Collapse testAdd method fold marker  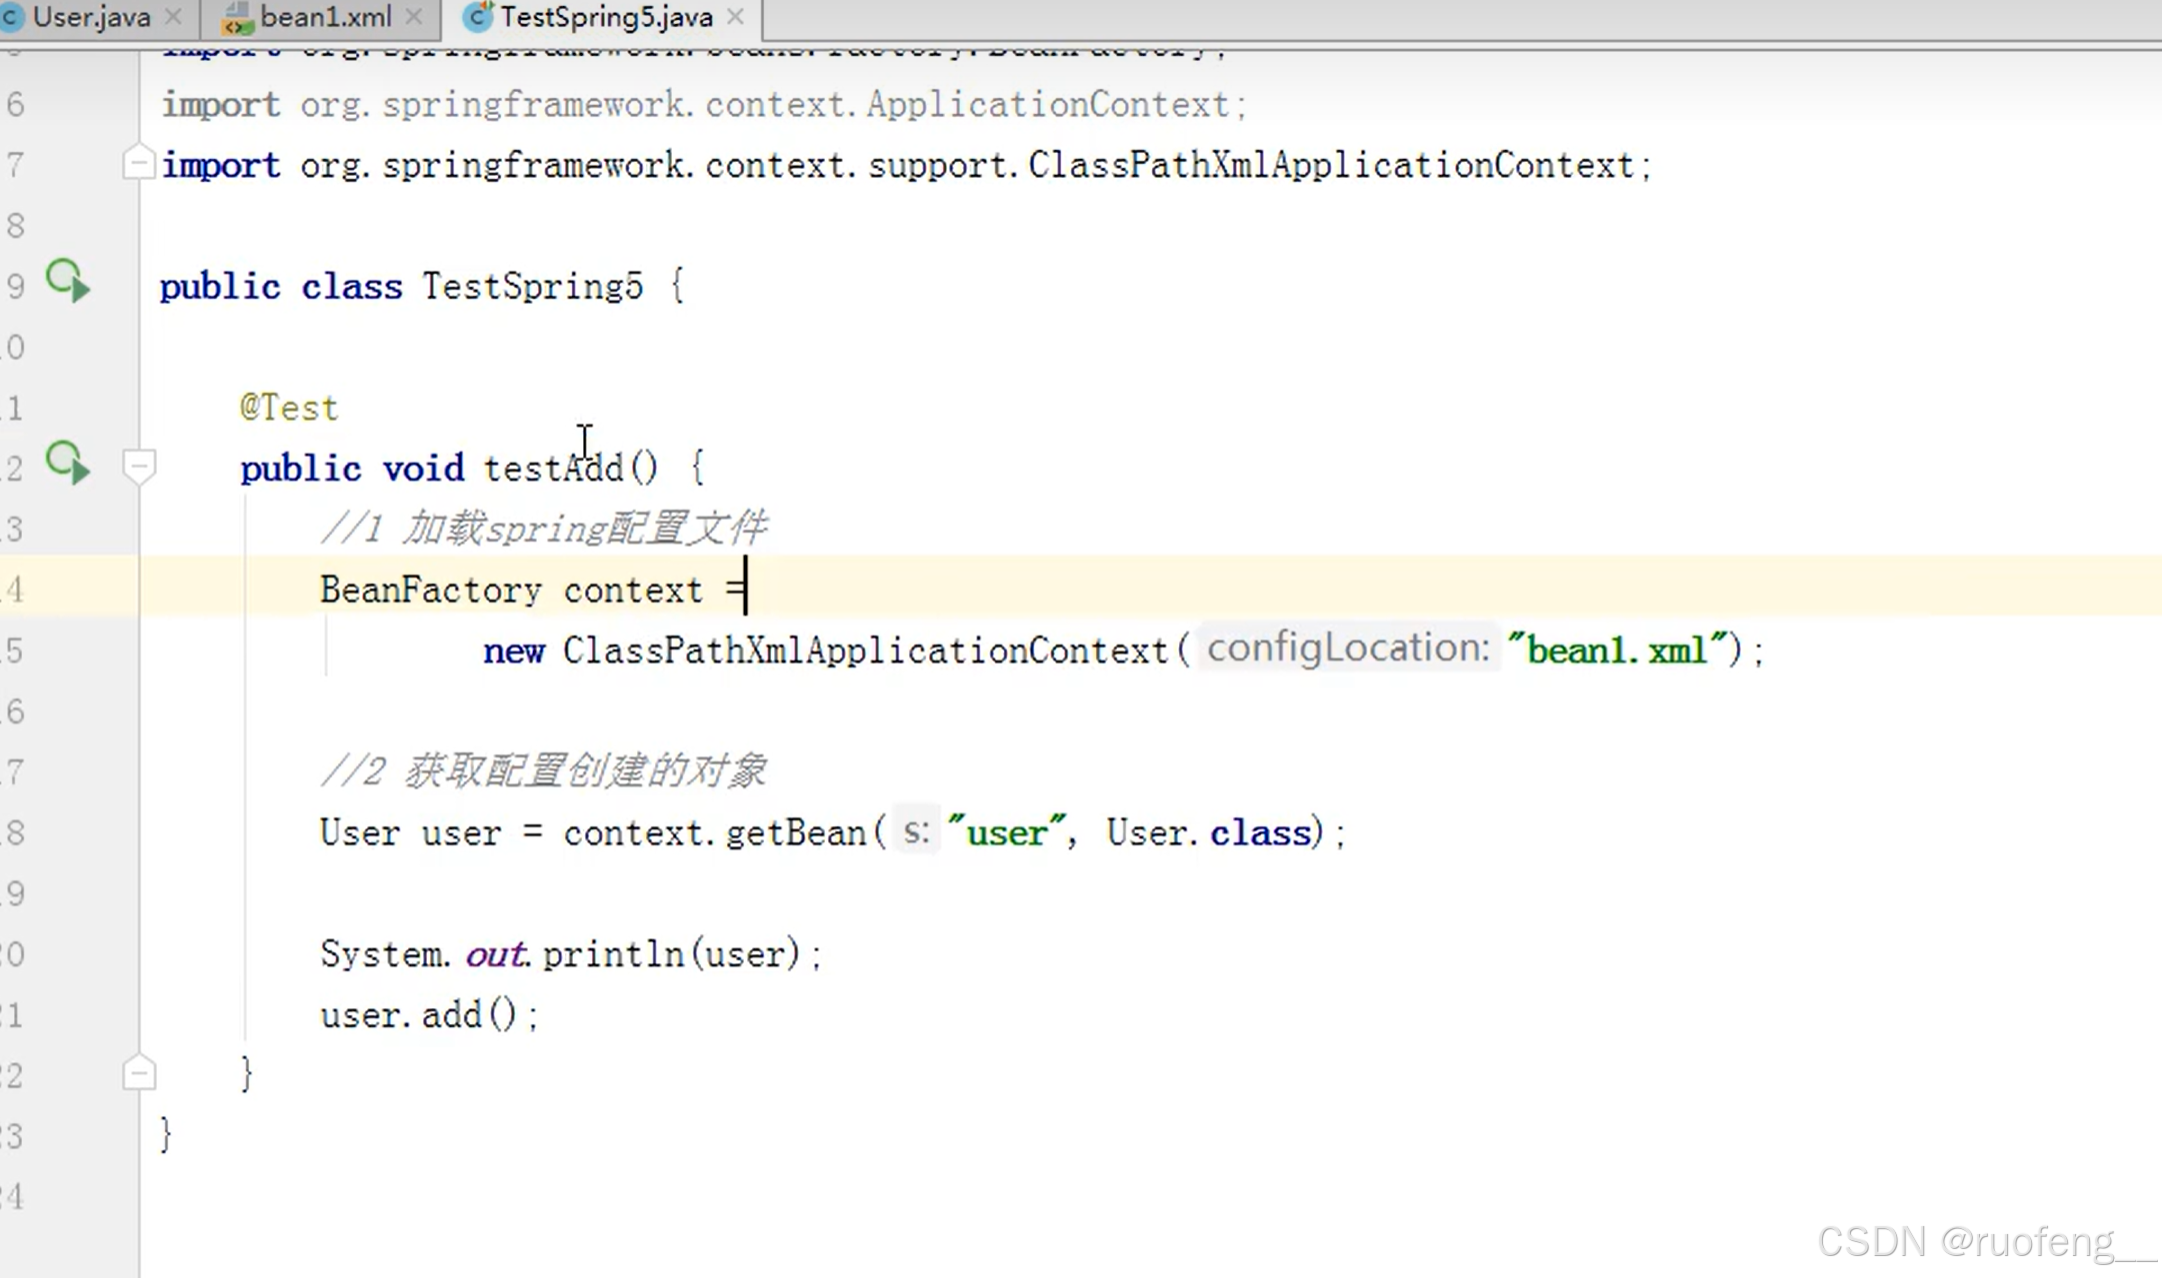pyautogui.click(x=138, y=466)
